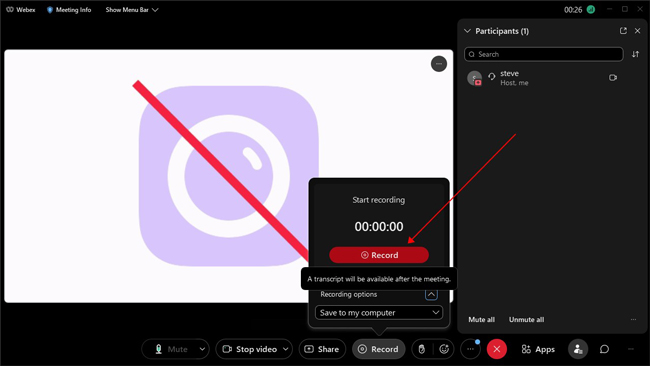Click the Recording options label
Viewport: 650px width, 366px height.
point(349,294)
